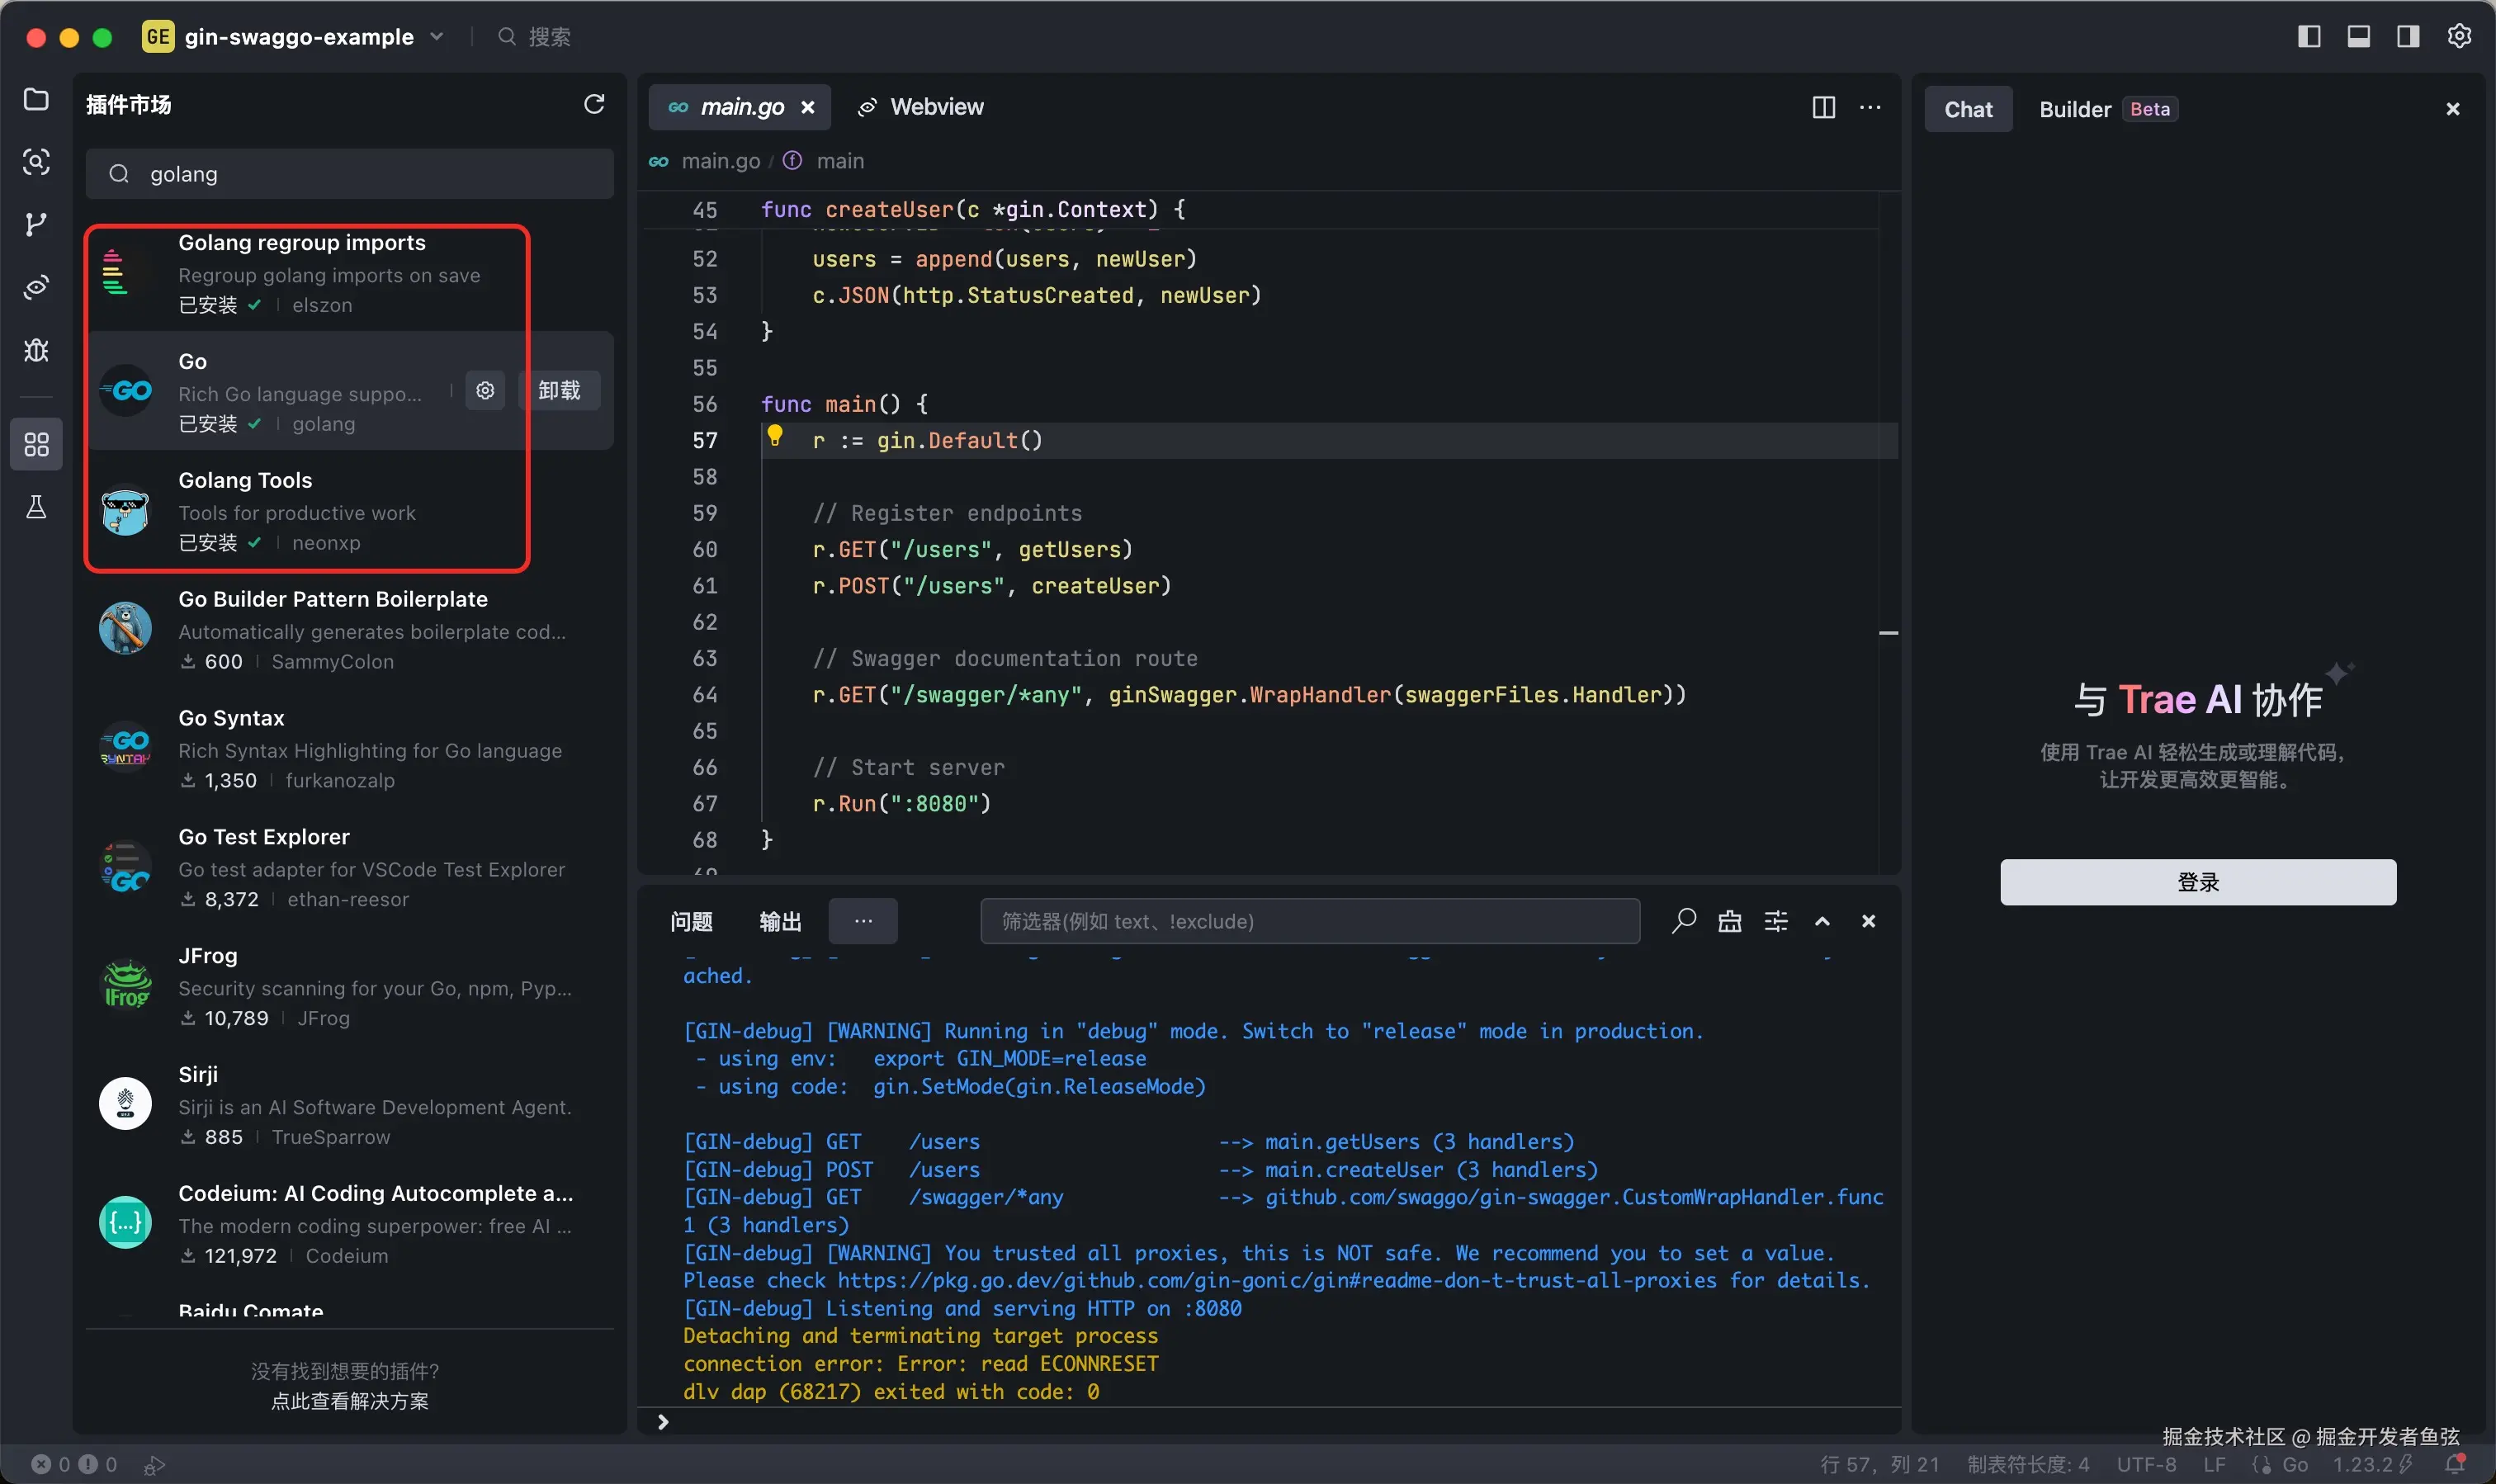Image resolution: width=2496 pixels, height=1484 pixels.
Task: Click the Go extension settings gear
Action: click(x=485, y=390)
